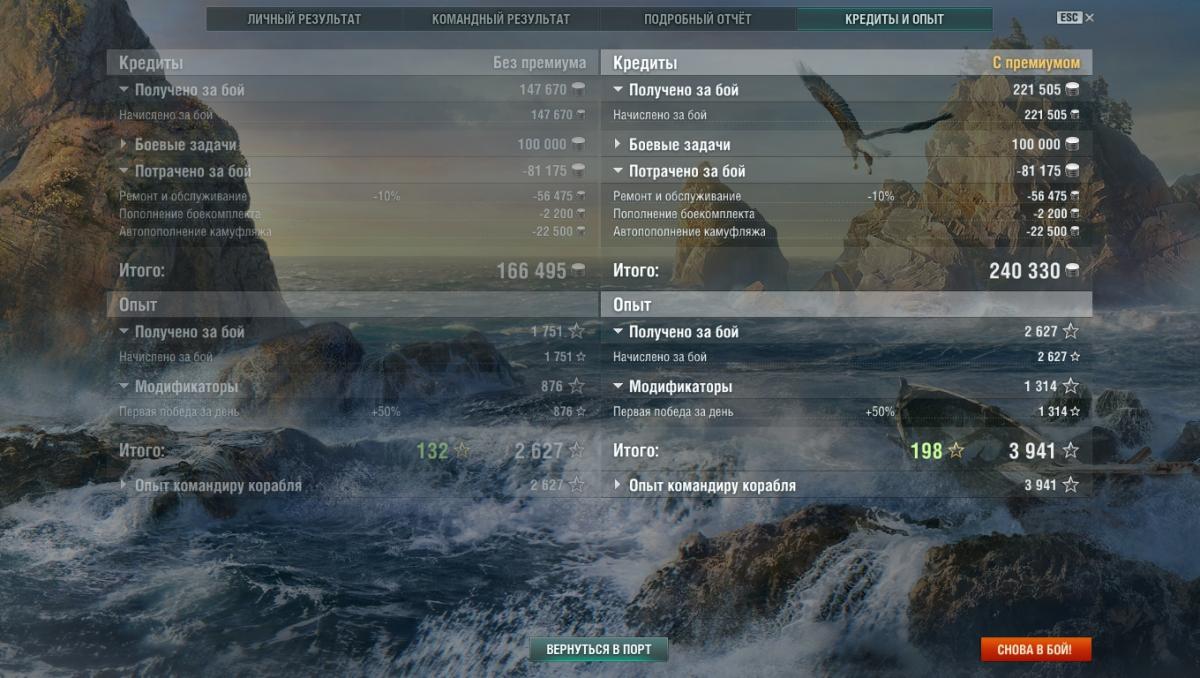Click the С премиумом column header
The image size is (1200, 678).
(1036, 63)
